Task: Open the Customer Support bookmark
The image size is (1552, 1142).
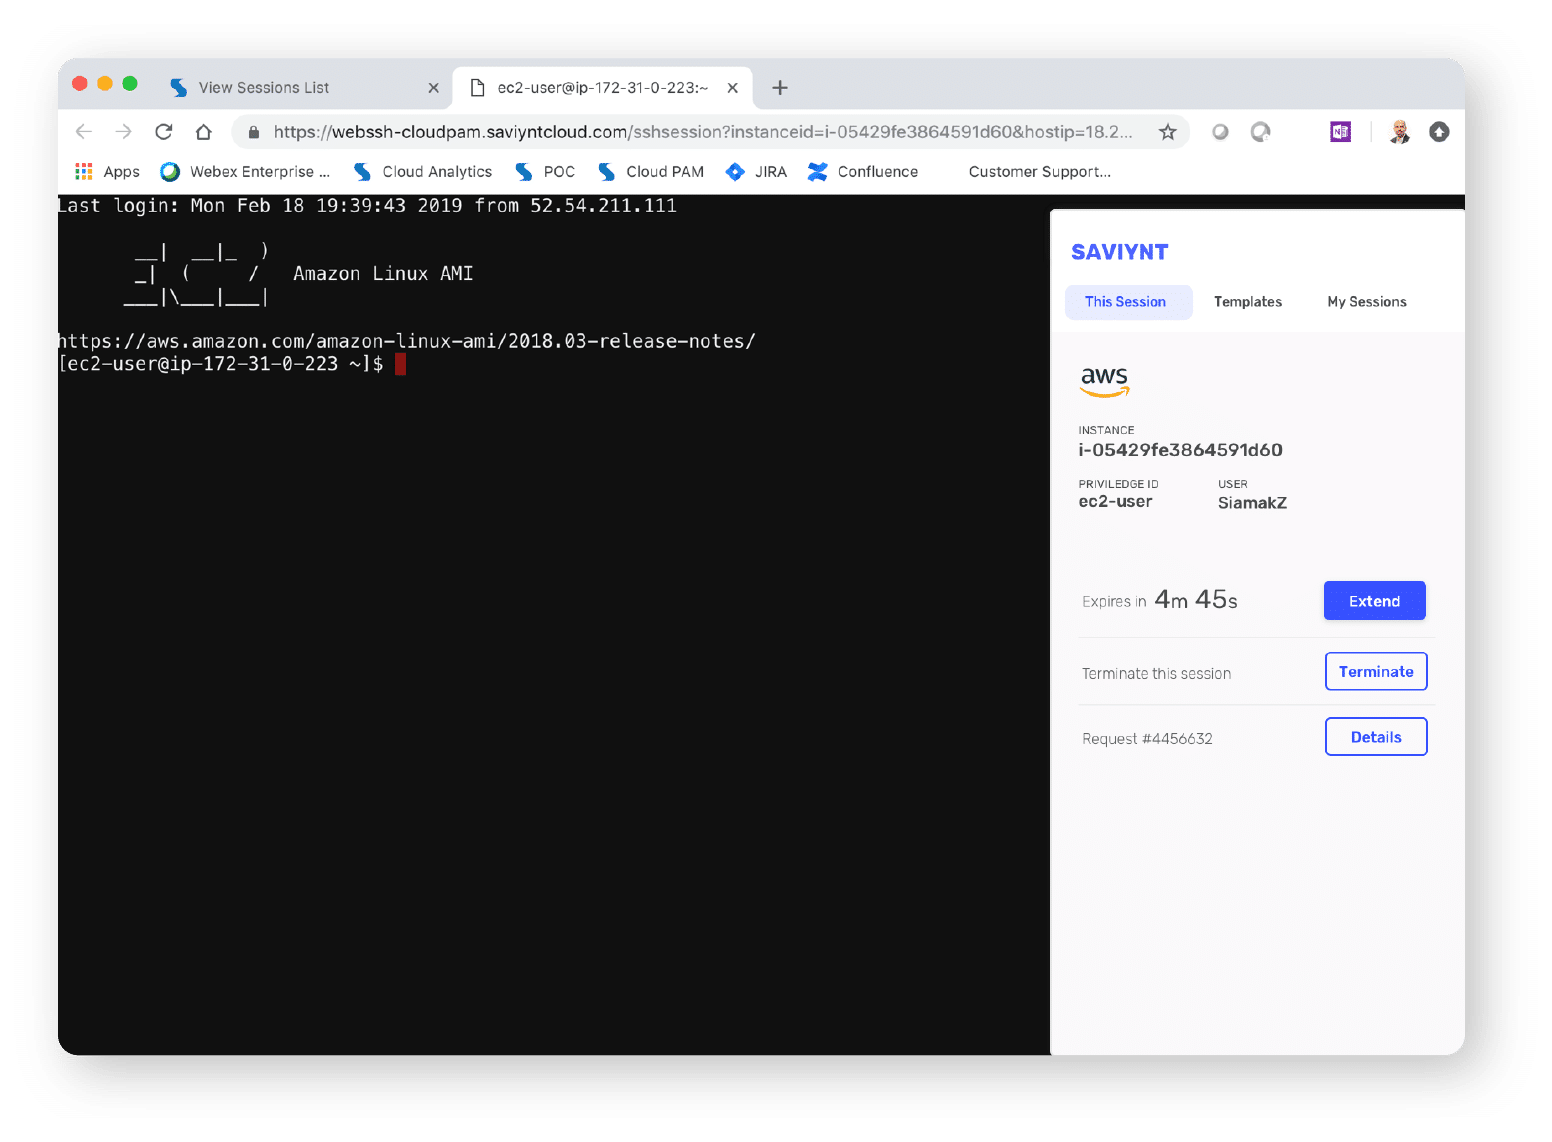Action: [x=1040, y=172]
